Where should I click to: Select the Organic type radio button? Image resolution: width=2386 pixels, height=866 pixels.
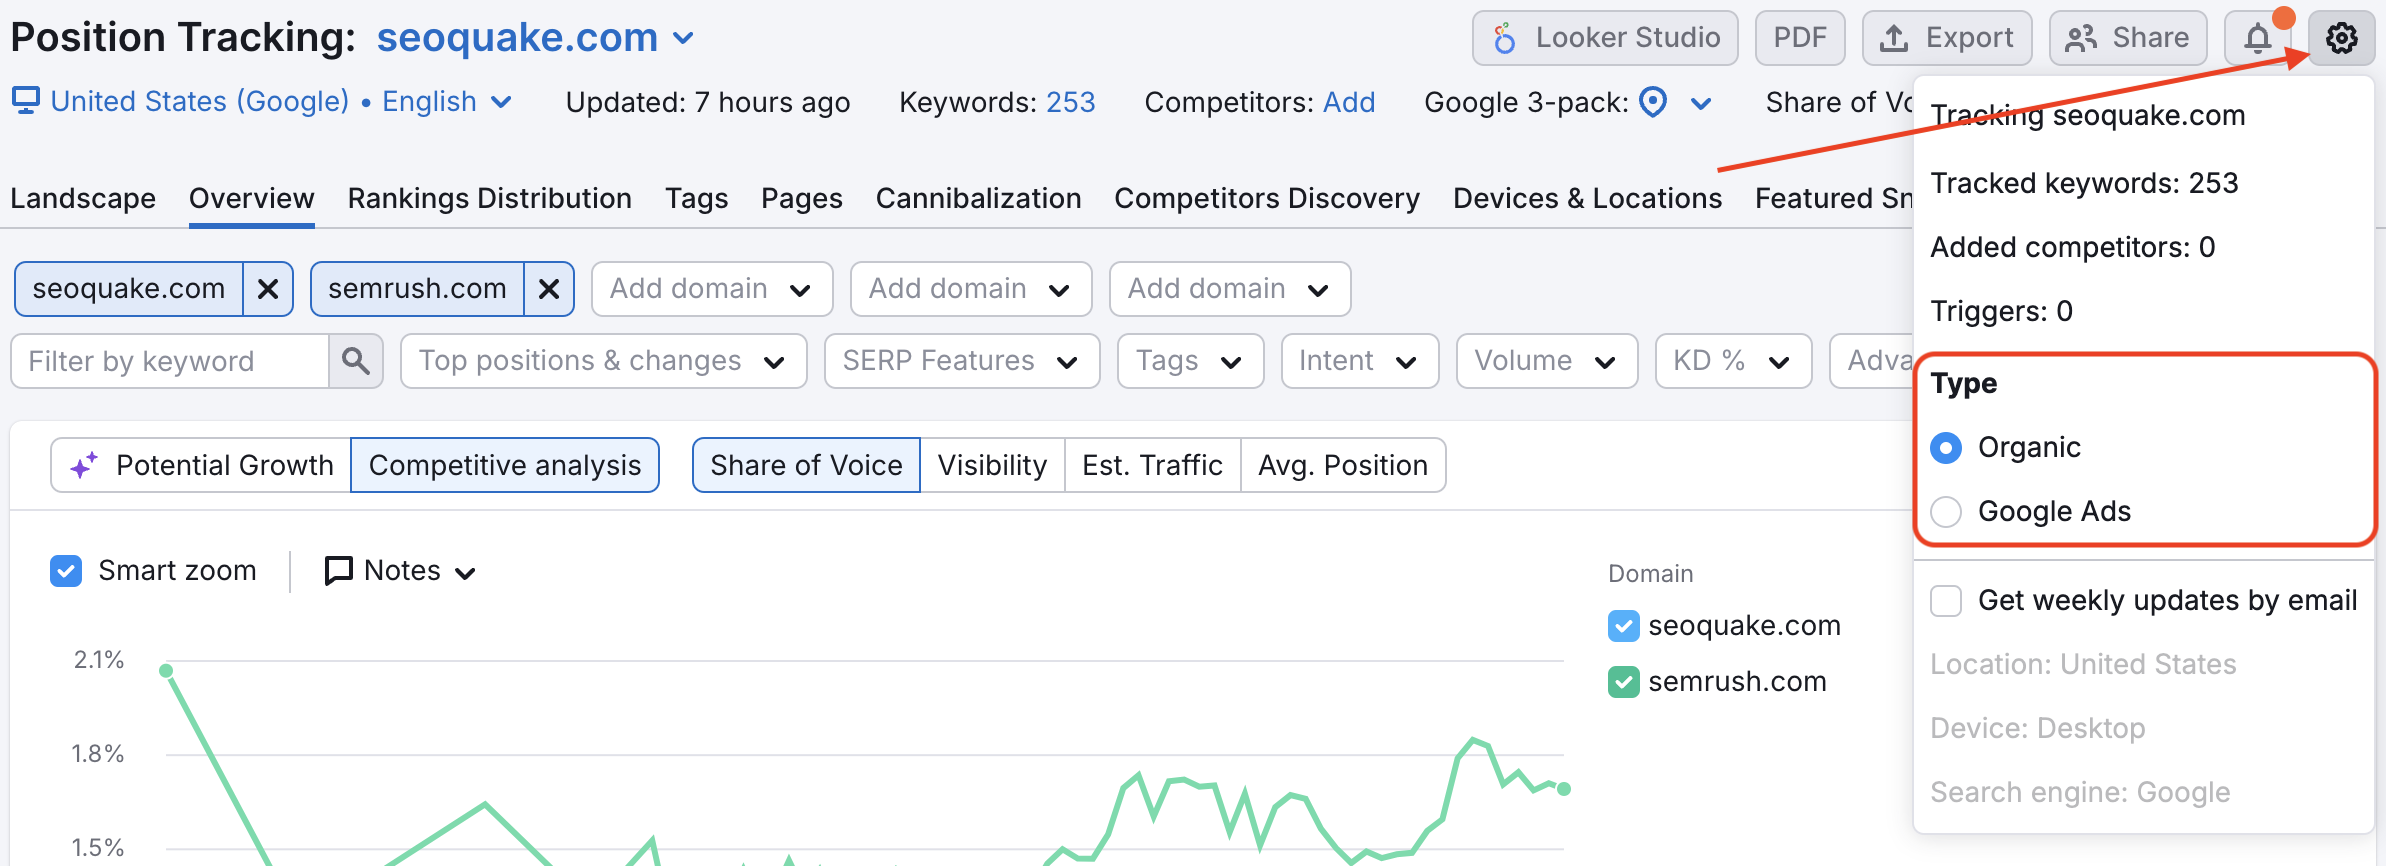[x=1946, y=447]
